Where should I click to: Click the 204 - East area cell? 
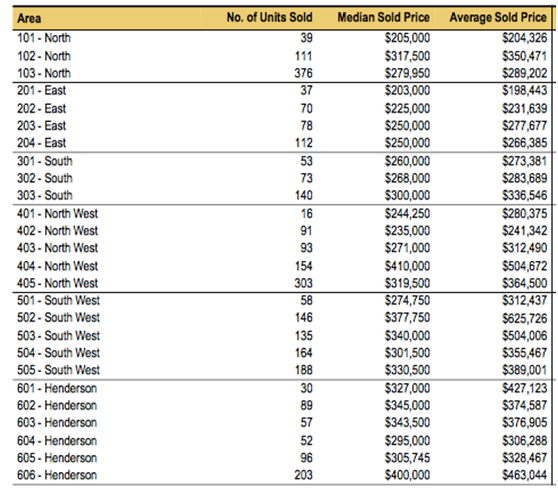pos(41,143)
